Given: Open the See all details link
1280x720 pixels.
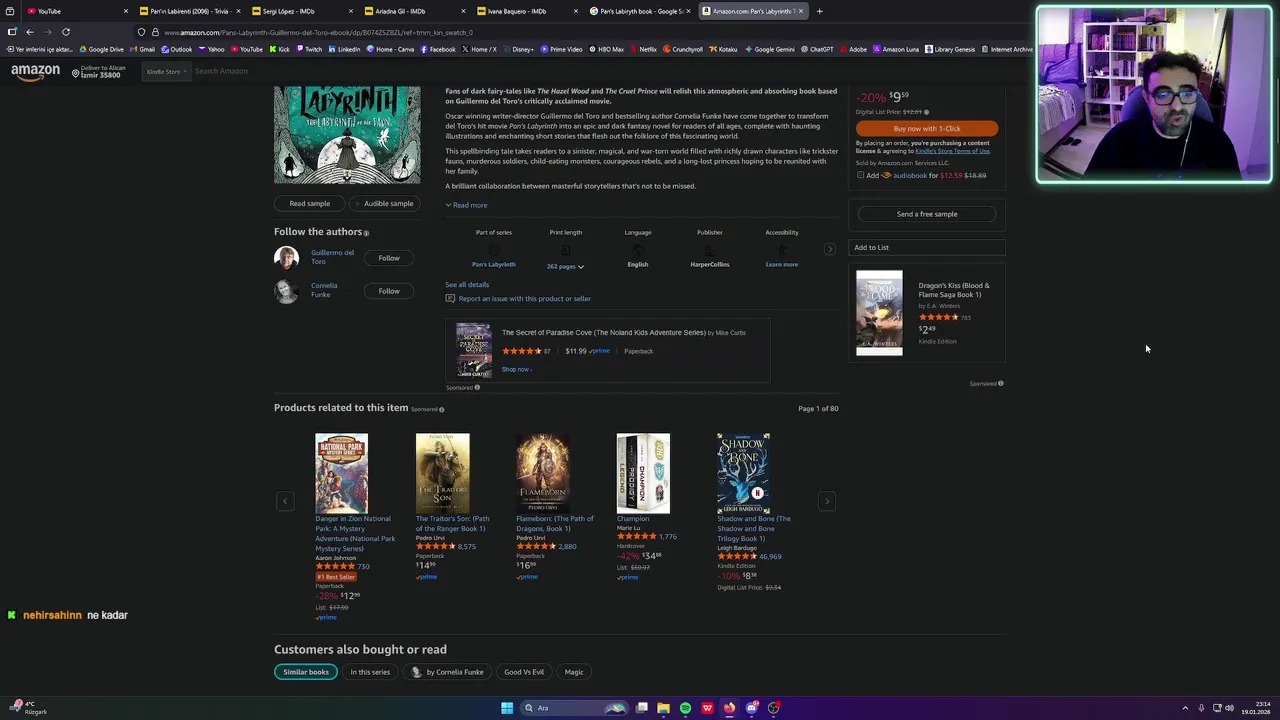Looking at the screenshot, I should click(x=467, y=284).
